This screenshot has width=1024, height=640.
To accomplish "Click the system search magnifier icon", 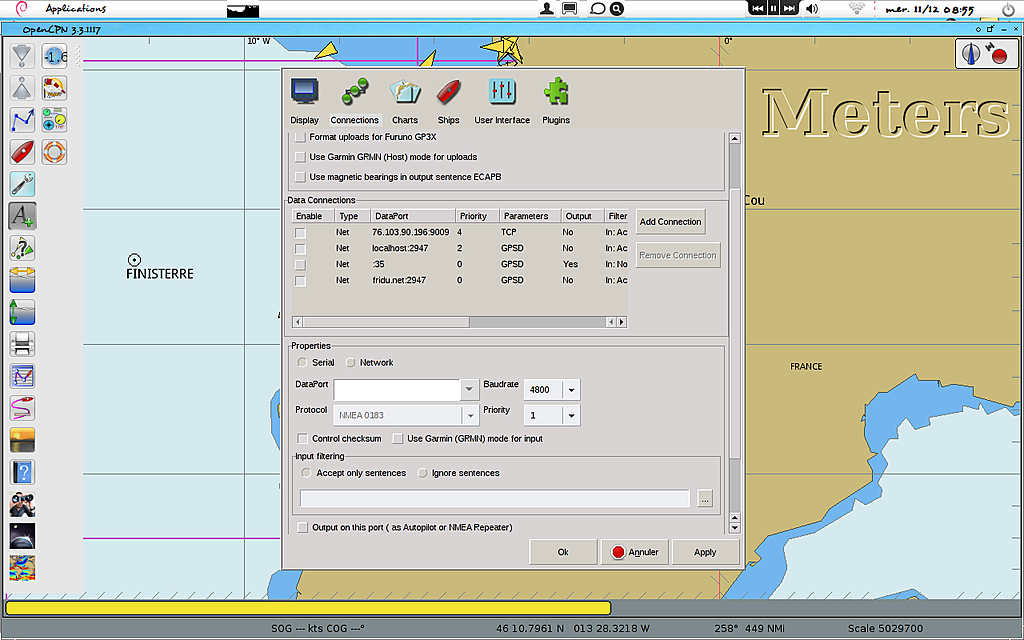I will [616, 8].
